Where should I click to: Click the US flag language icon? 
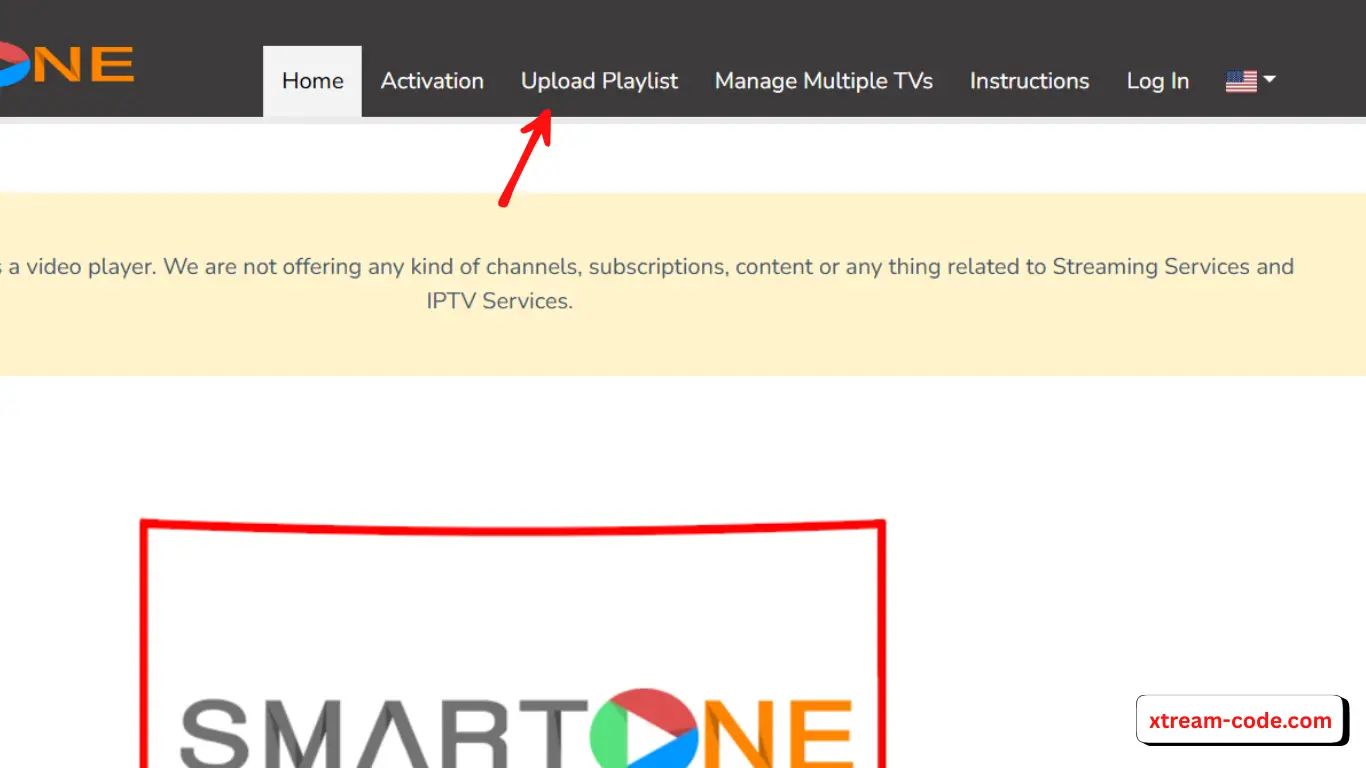(1243, 80)
